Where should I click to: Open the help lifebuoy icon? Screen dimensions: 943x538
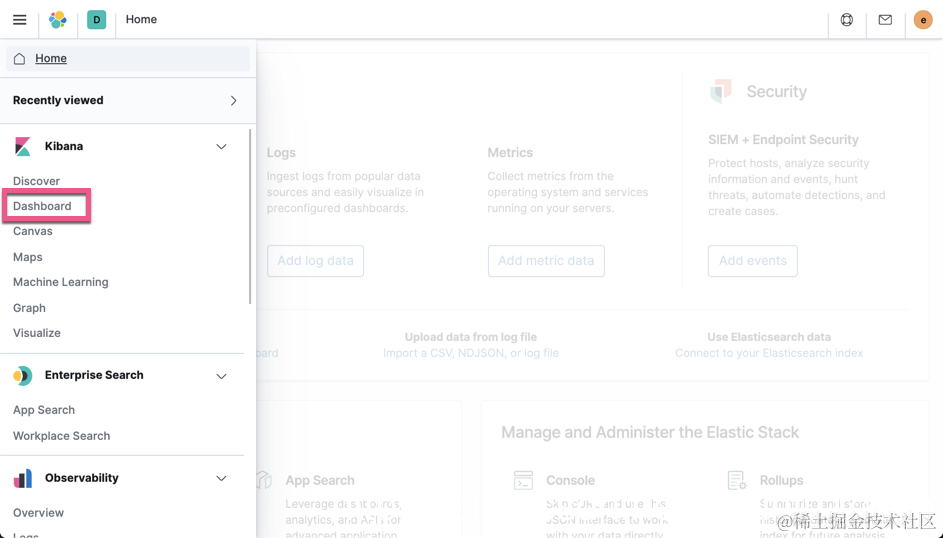point(847,20)
